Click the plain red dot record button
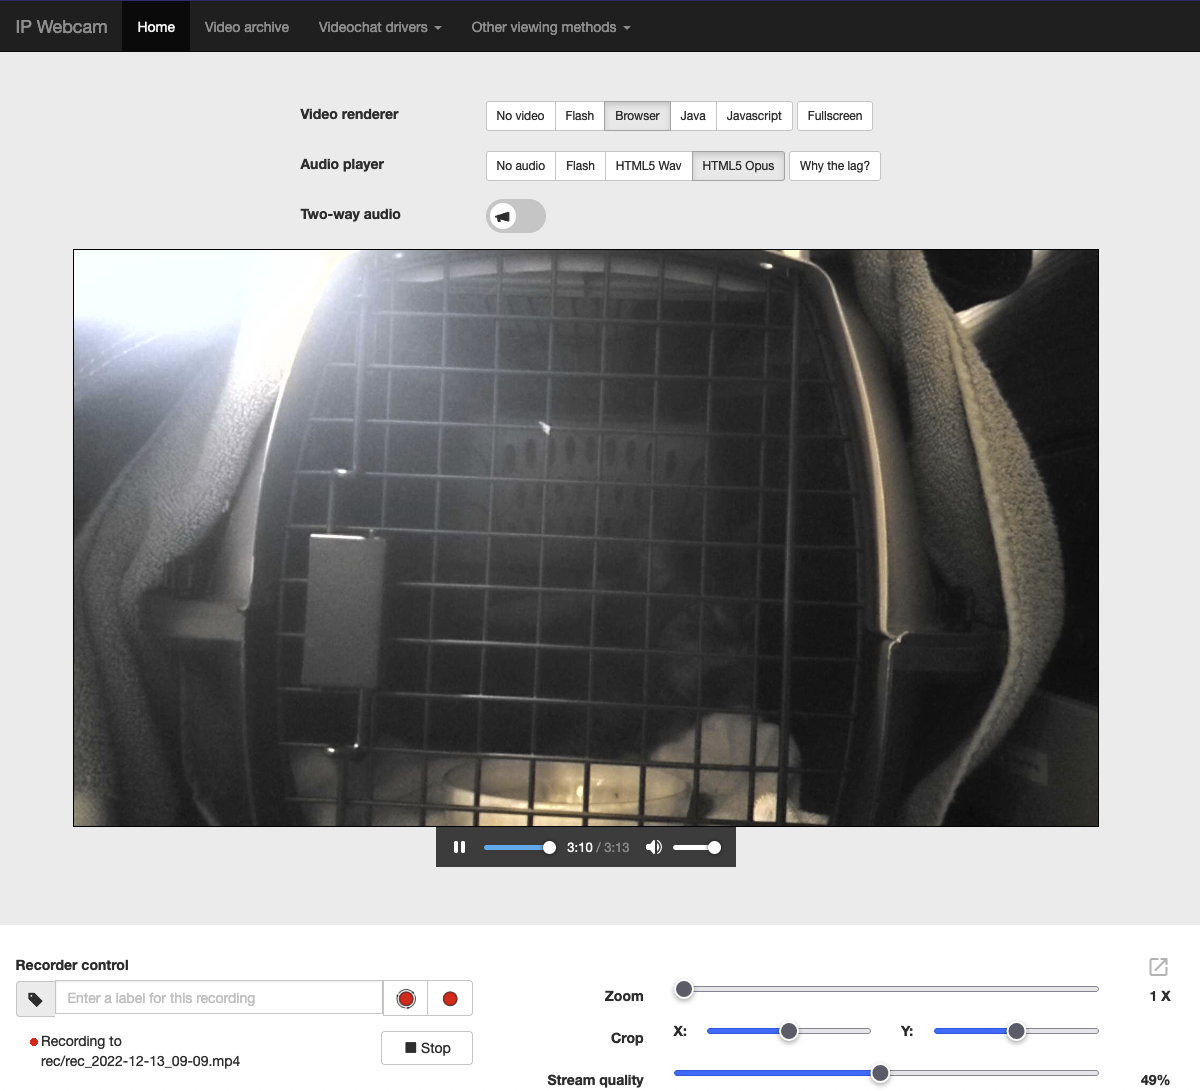The image size is (1200, 1091). 450,998
